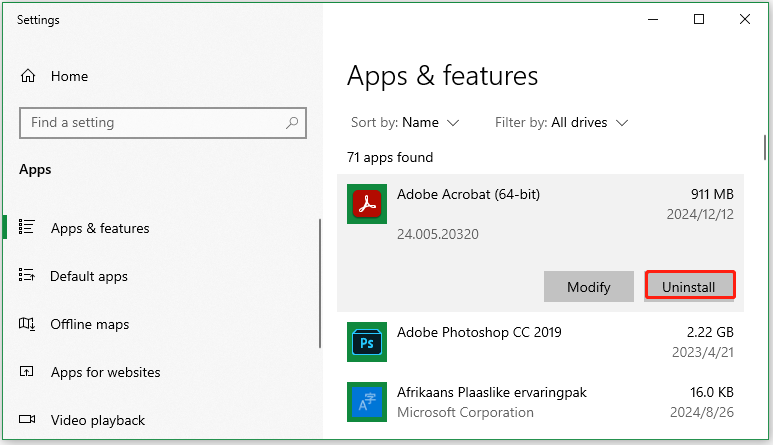Click the search magnifier icon
This screenshot has width=773, height=445.
pyautogui.click(x=292, y=123)
